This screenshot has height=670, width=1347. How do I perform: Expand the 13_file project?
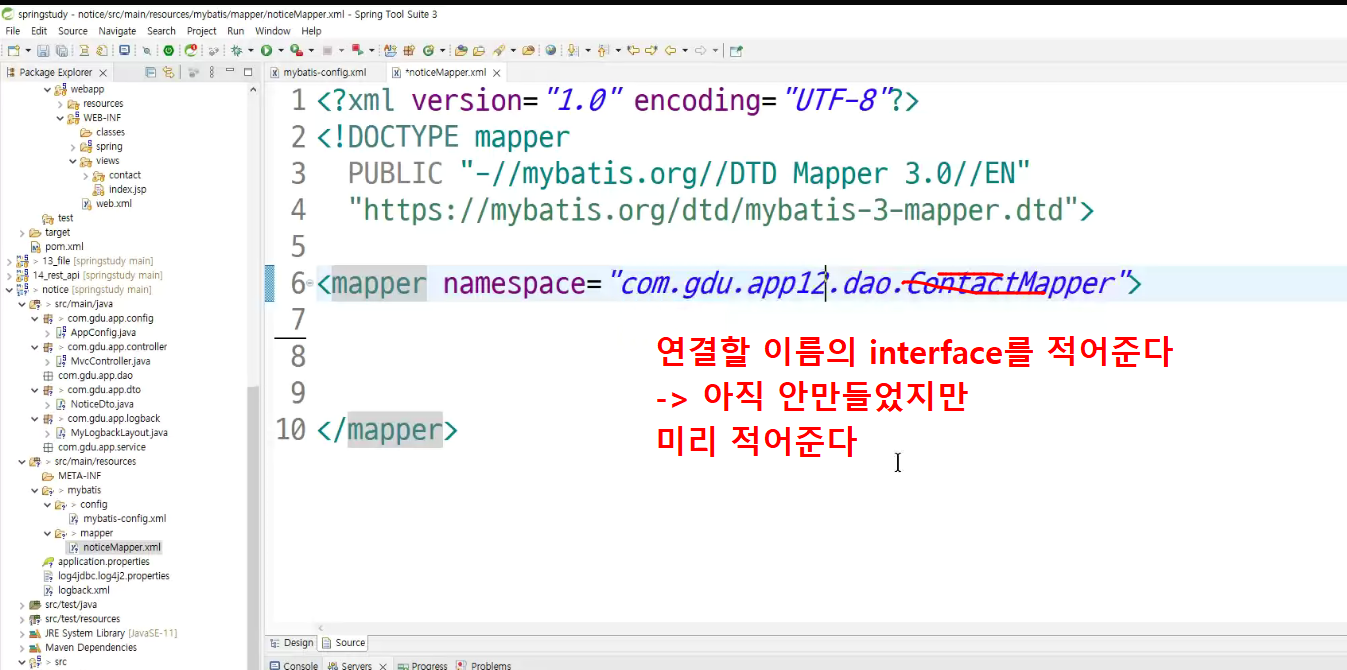tap(9, 261)
